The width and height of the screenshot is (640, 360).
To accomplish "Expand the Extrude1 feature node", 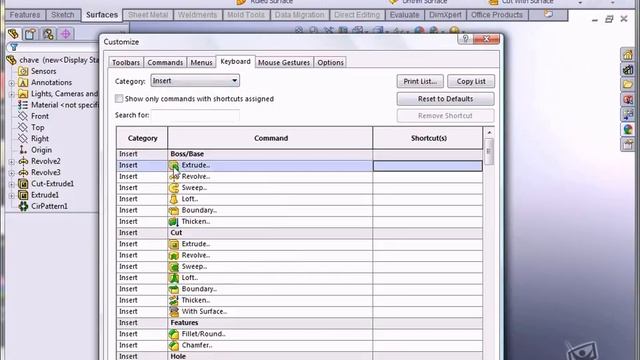I will pos(11,196).
